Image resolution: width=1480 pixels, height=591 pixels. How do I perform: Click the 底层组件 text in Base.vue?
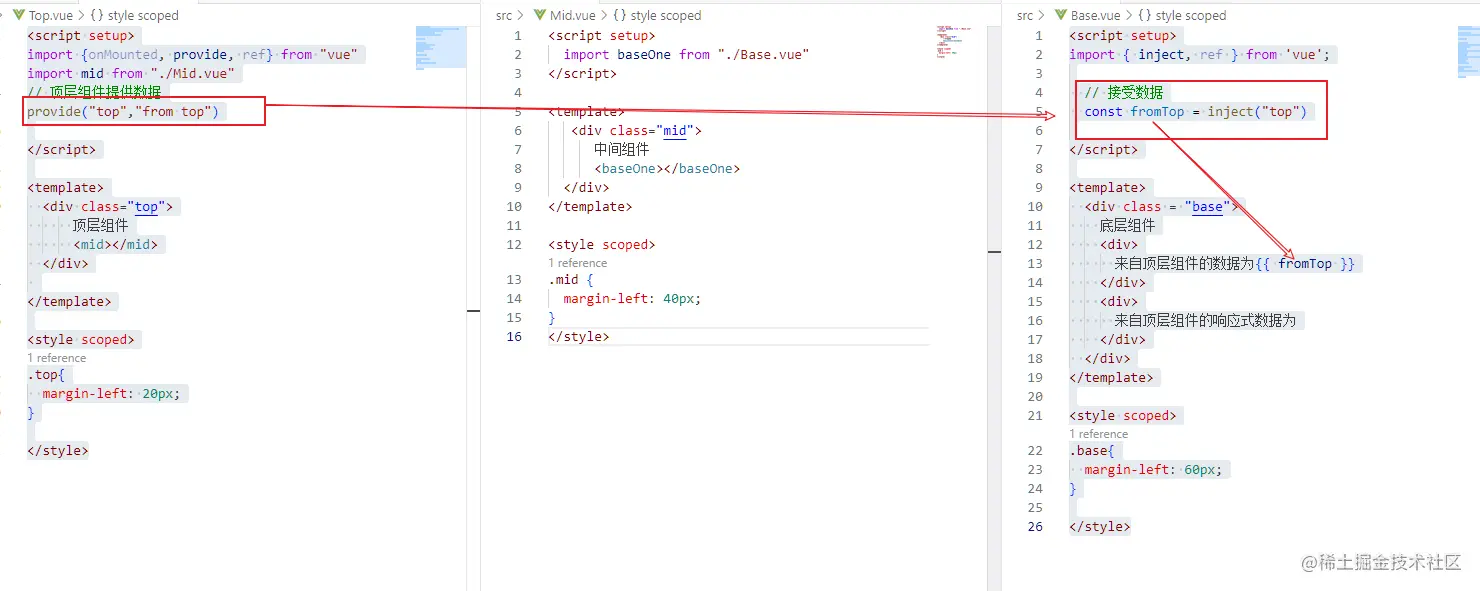pos(1127,225)
